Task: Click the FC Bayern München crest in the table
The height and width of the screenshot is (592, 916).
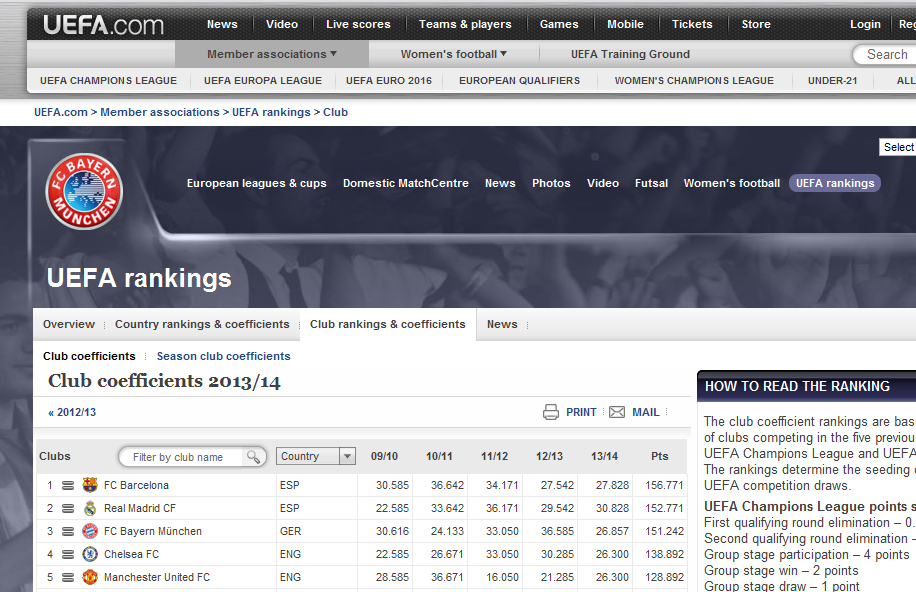Action: click(90, 531)
